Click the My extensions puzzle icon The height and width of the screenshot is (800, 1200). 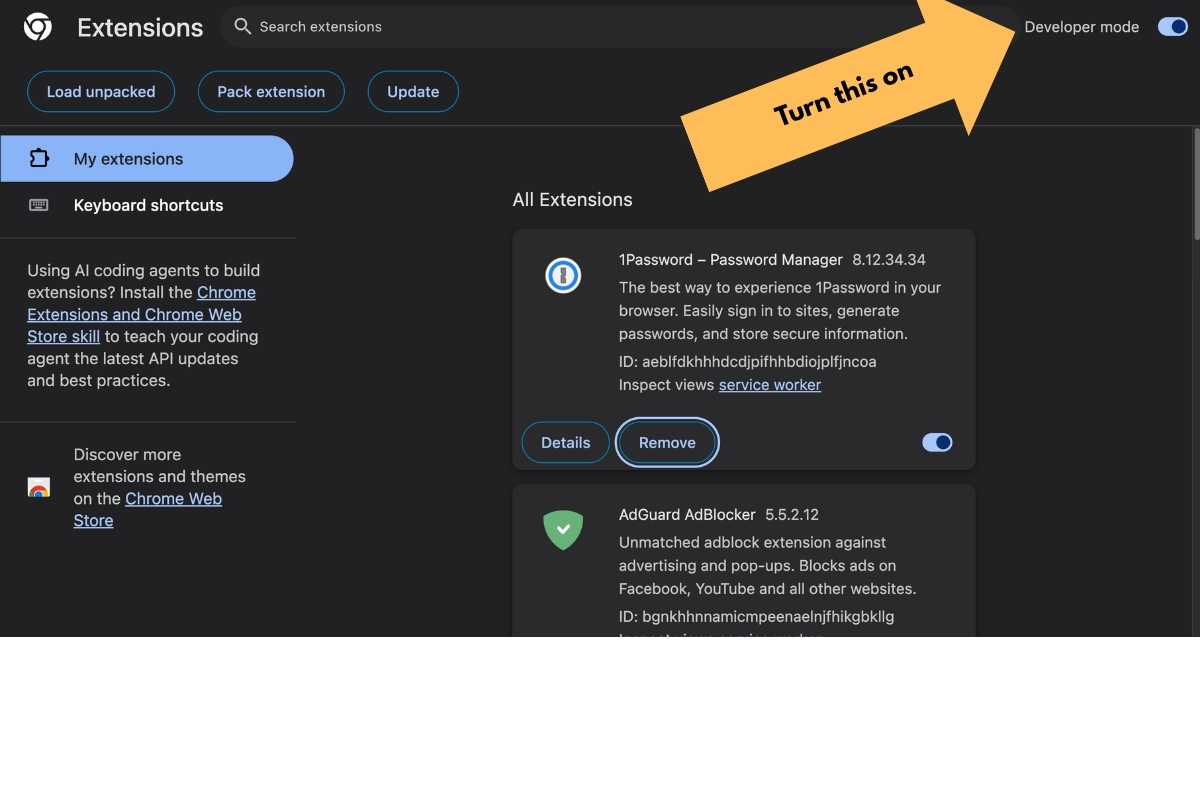coord(39,158)
